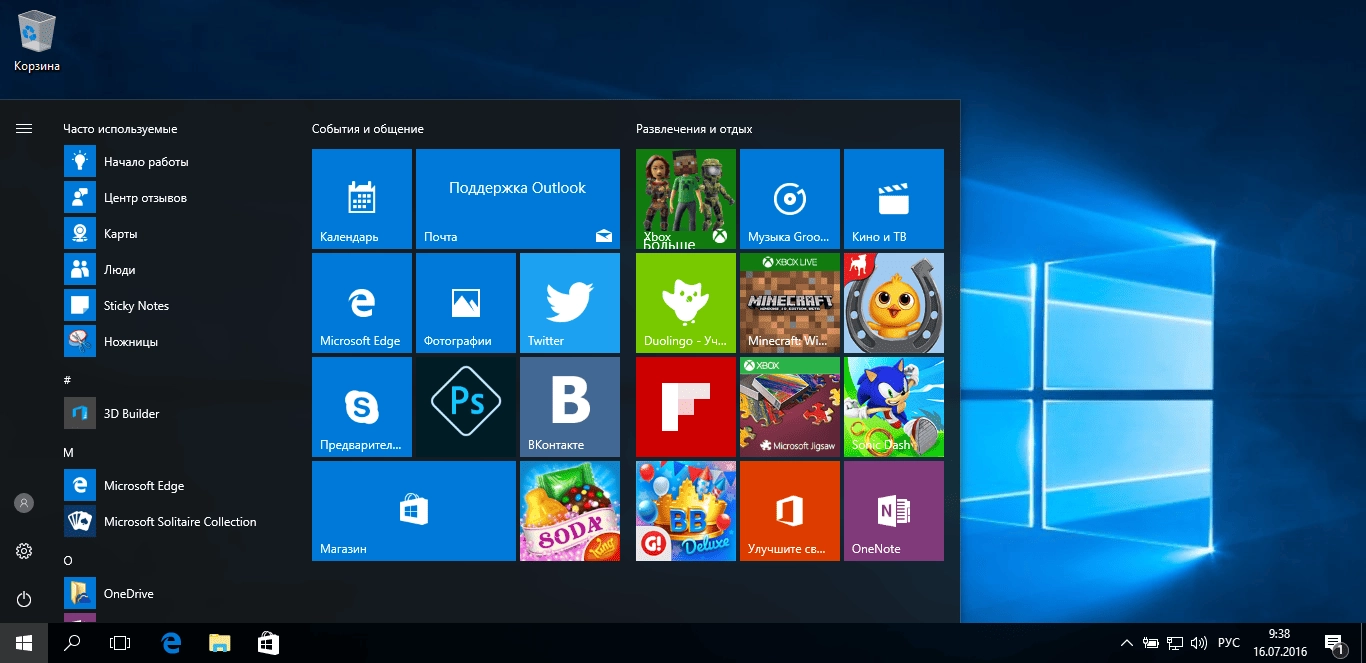Screen dimensions: 1366x663
Task: Open the Twitter tile
Action: [570, 303]
